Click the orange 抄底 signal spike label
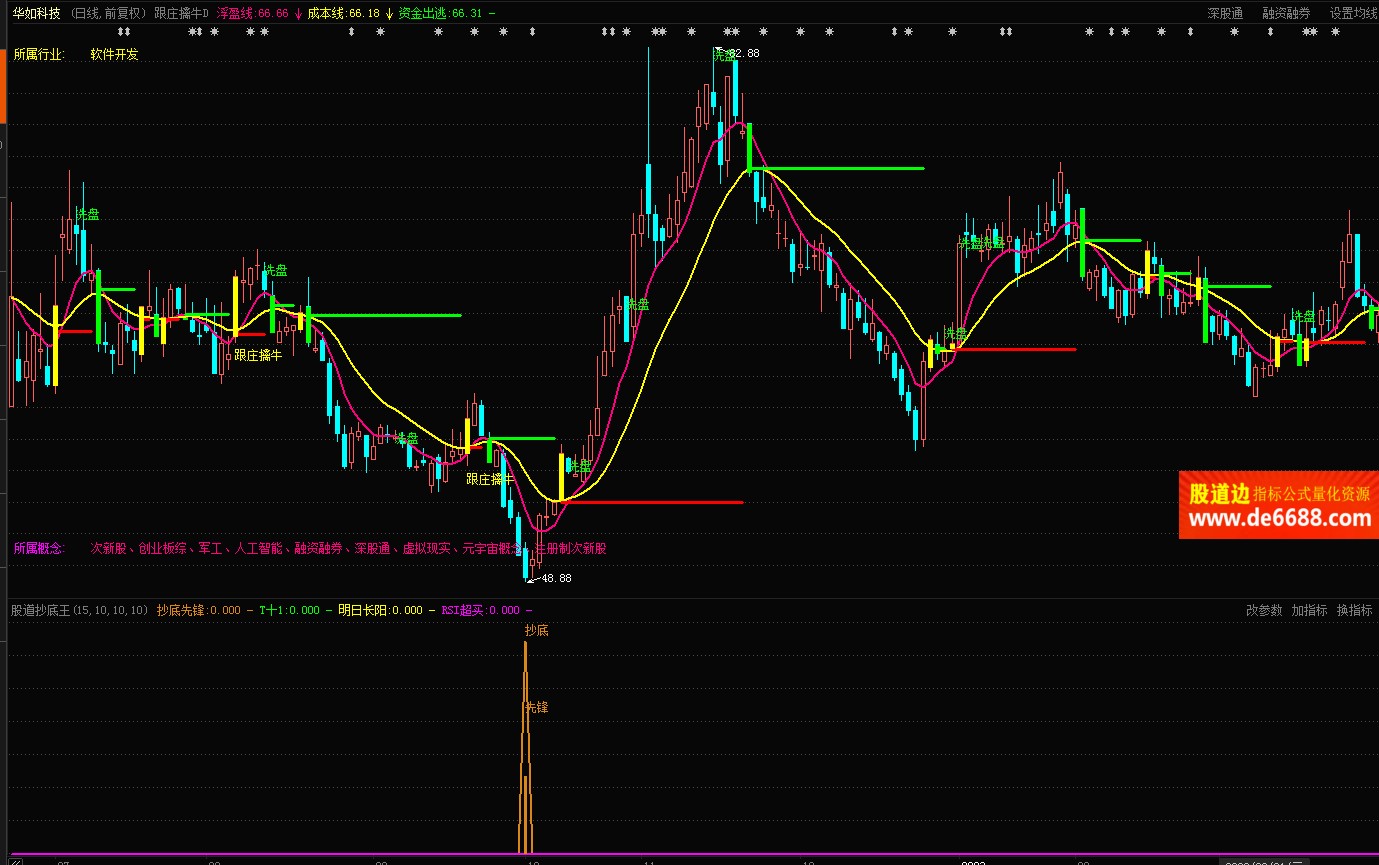Image resolution: width=1379 pixels, height=865 pixels. (x=536, y=630)
